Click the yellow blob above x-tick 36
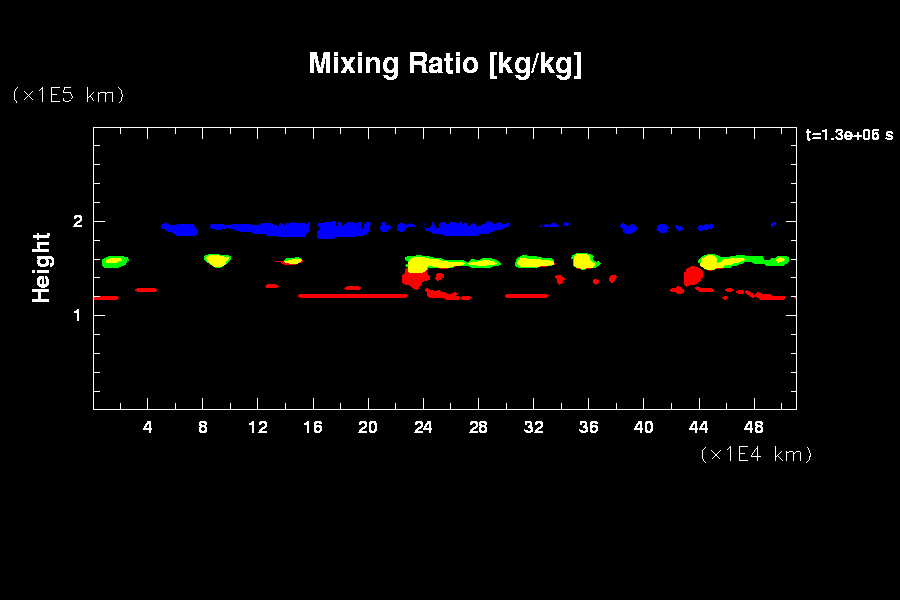 (x=583, y=260)
